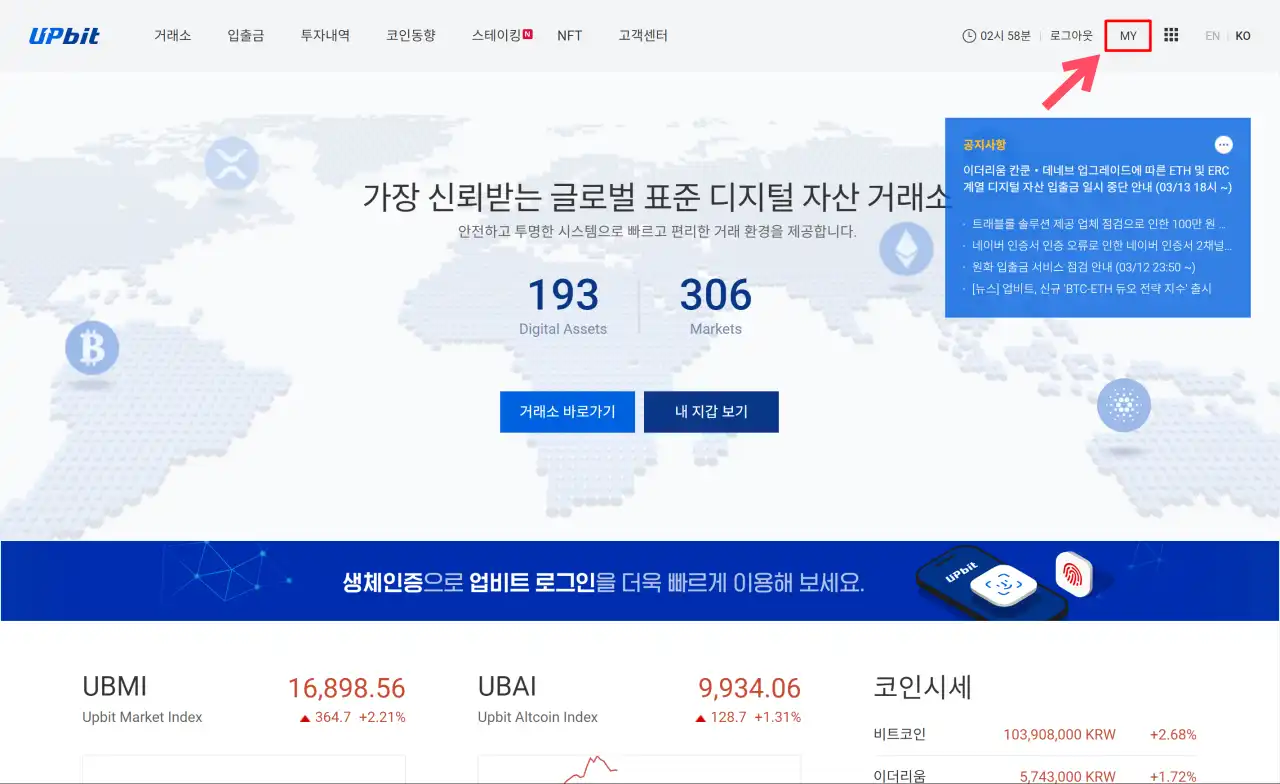Open the 입출금 menu
Screen dimensions: 1280x784
[x=246, y=35]
